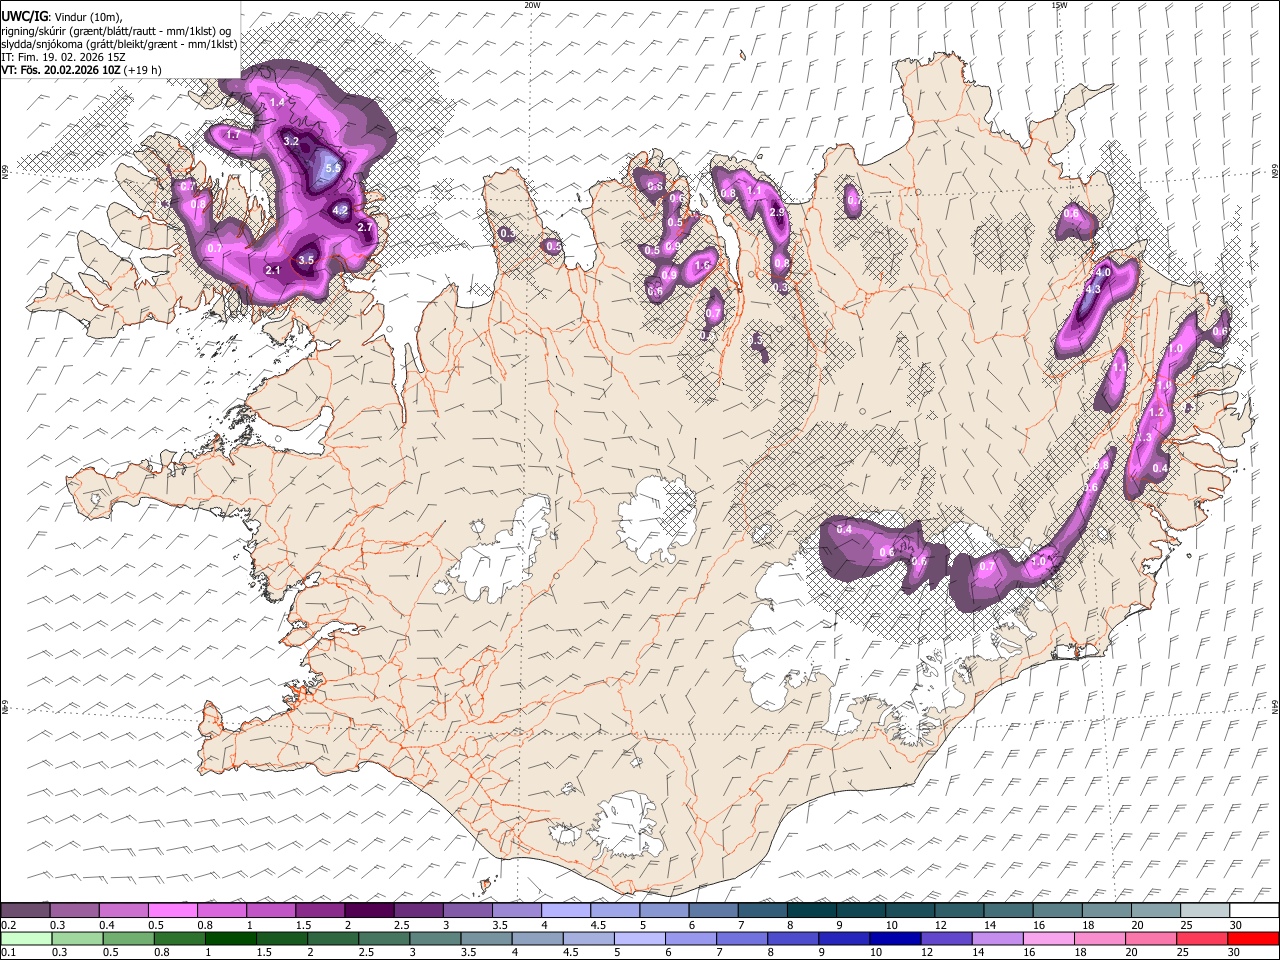1280x960 pixels.
Task: Click the dark teal top legend swatch between 9 and 10
Action: [860, 911]
